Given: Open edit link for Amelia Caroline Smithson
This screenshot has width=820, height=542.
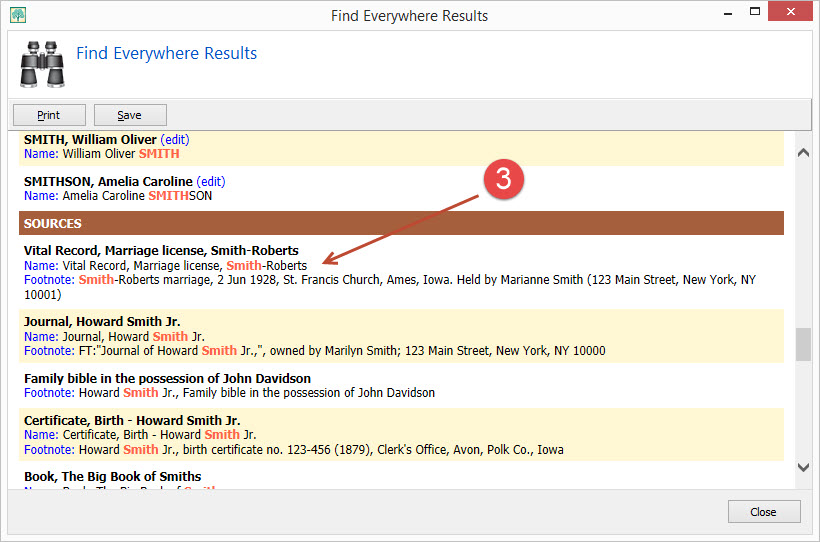Looking at the screenshot, I should click(211, 182).
